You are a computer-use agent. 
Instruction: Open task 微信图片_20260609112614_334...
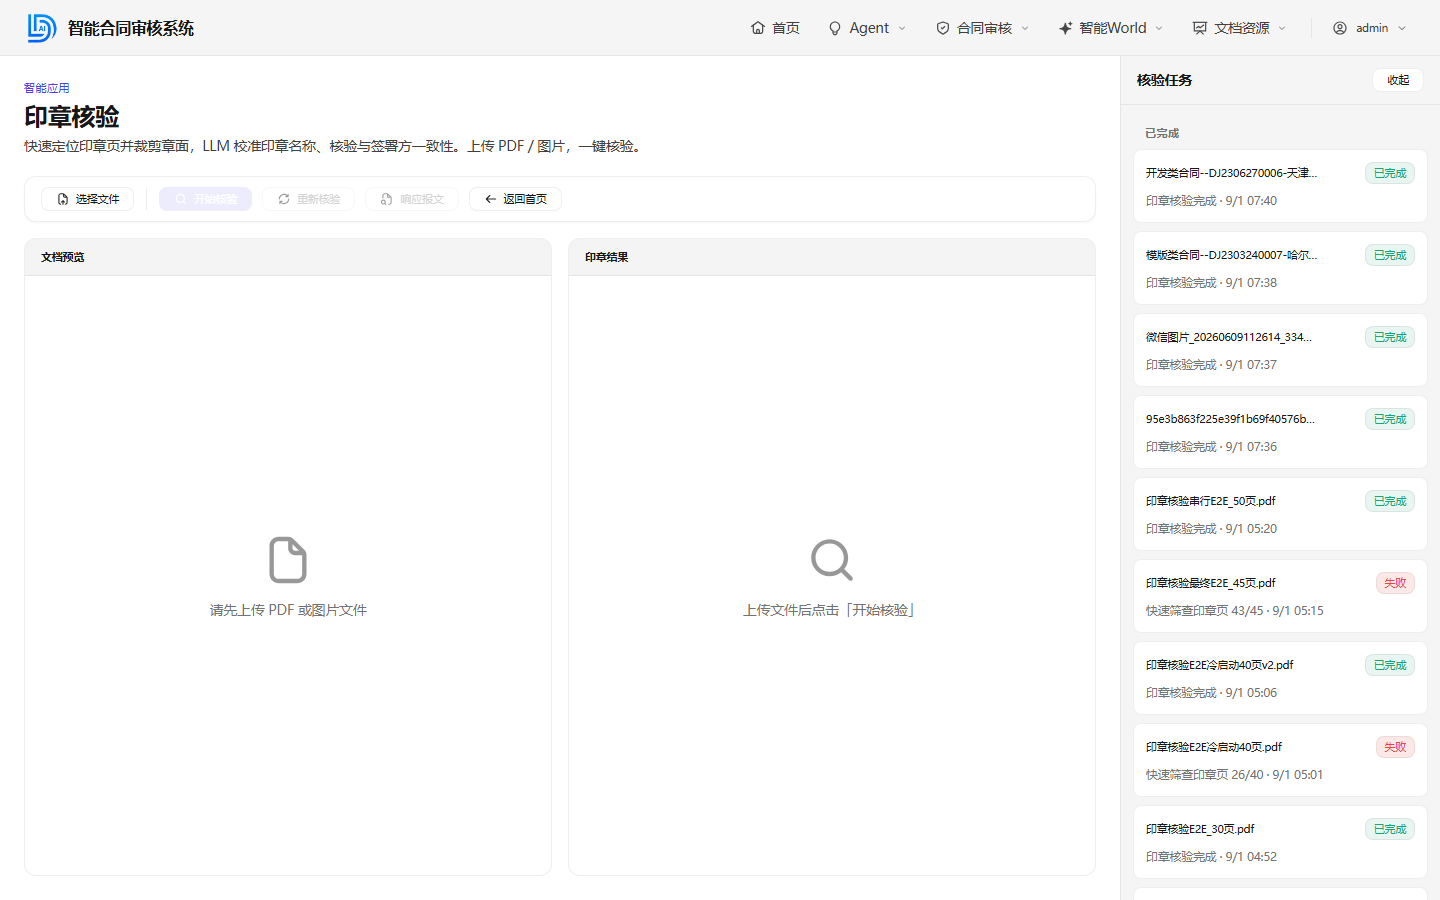point(1280,350)
